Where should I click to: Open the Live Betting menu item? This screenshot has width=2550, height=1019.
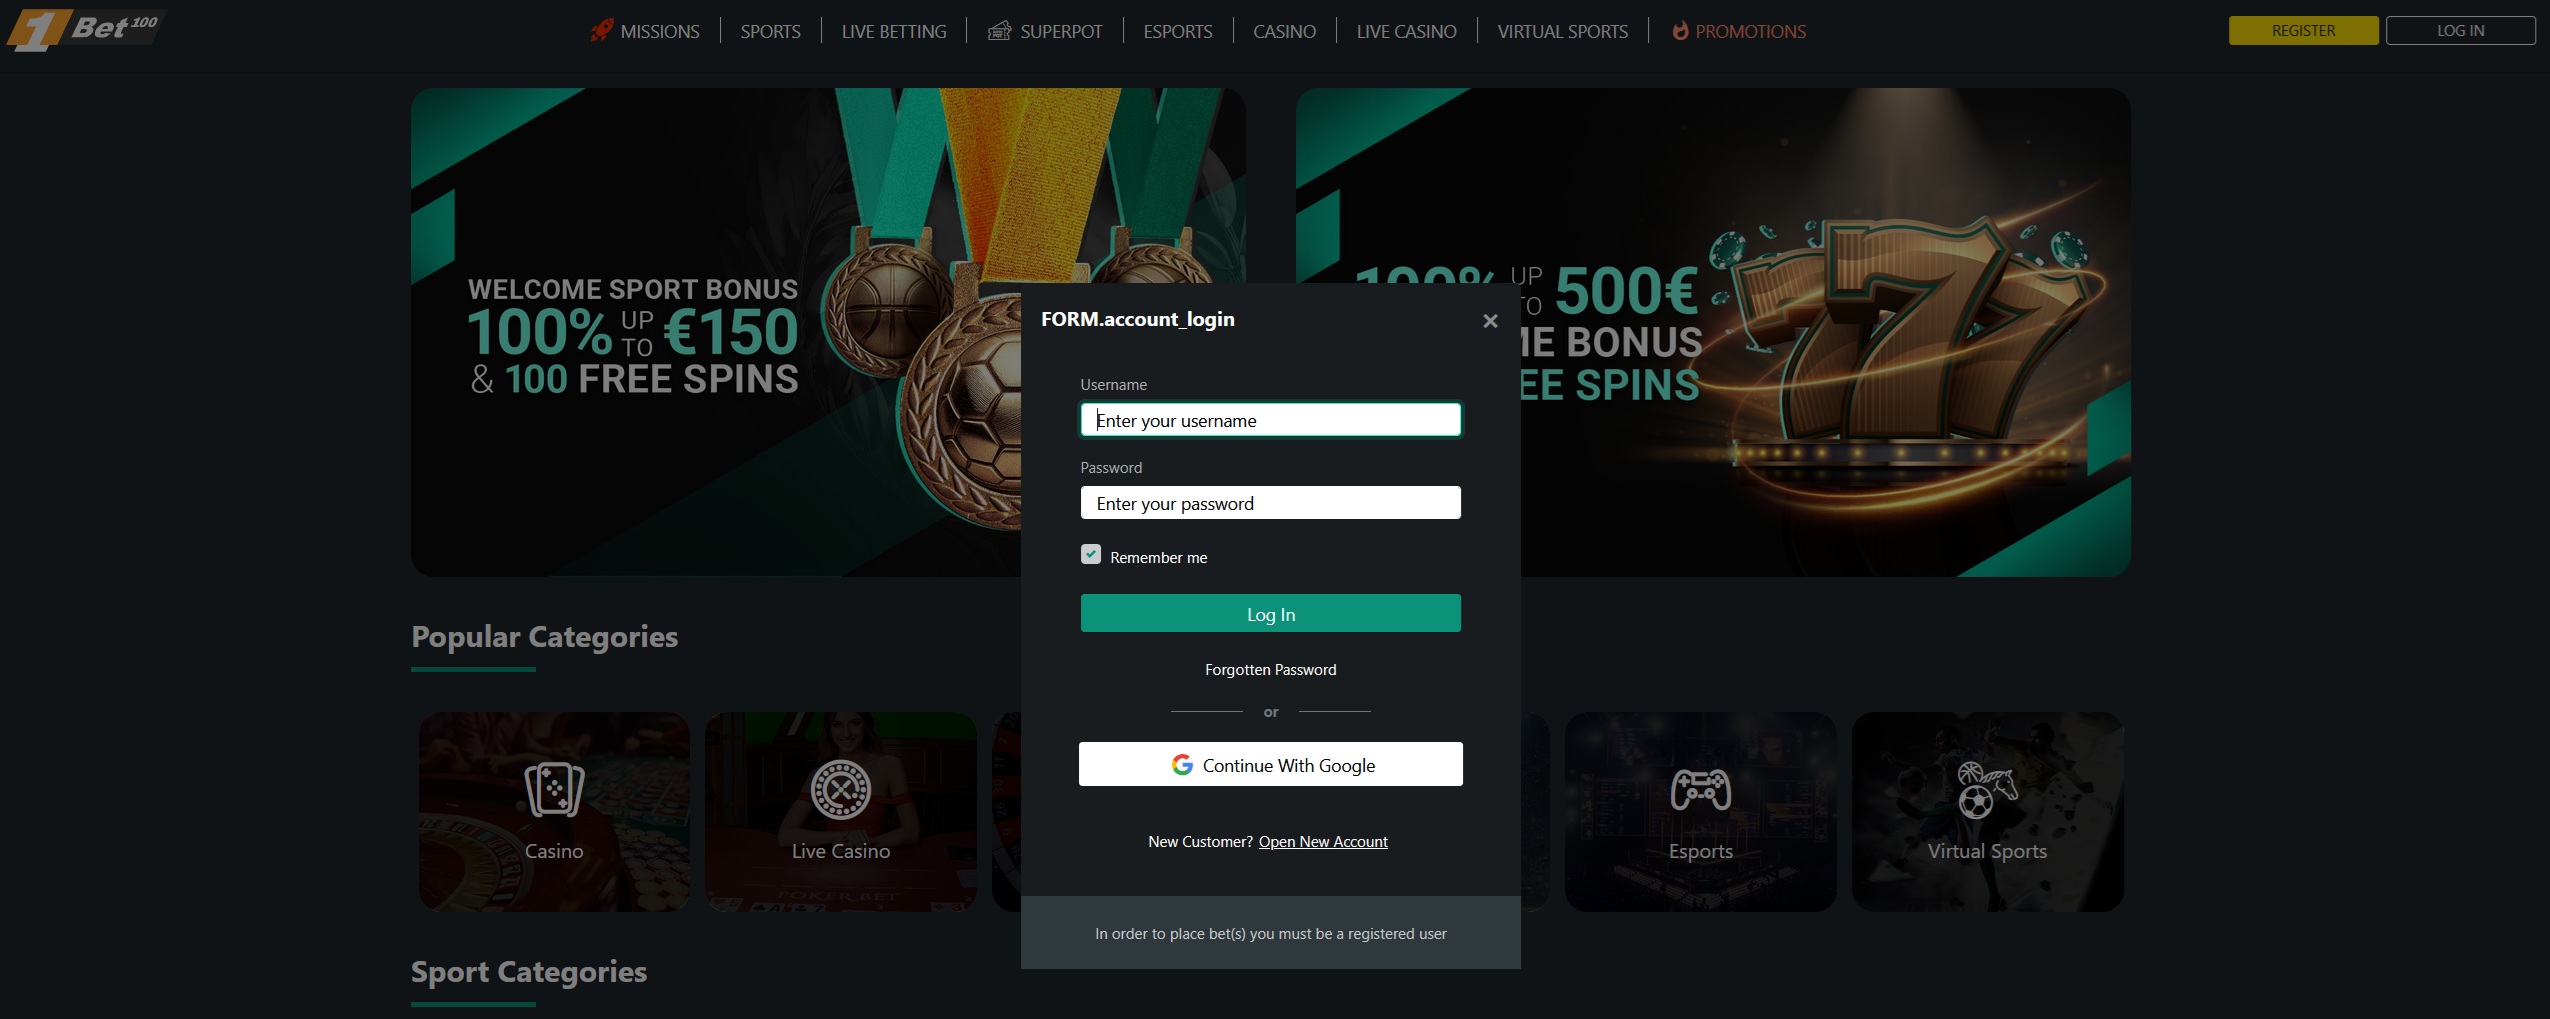[x=894, y=31]
